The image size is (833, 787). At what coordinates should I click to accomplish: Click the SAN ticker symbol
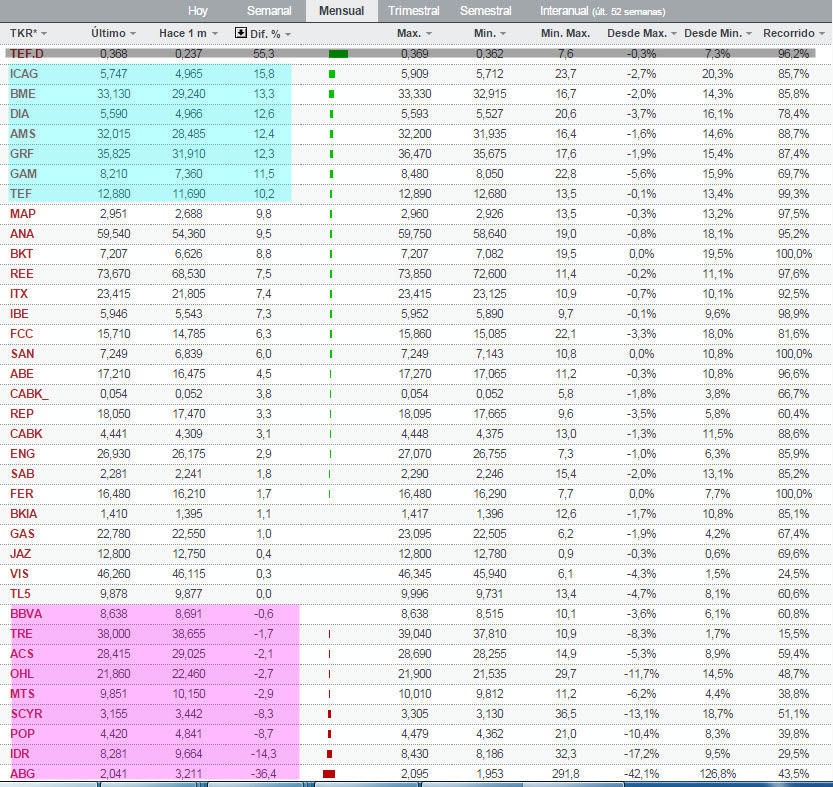tap(22, 353)
